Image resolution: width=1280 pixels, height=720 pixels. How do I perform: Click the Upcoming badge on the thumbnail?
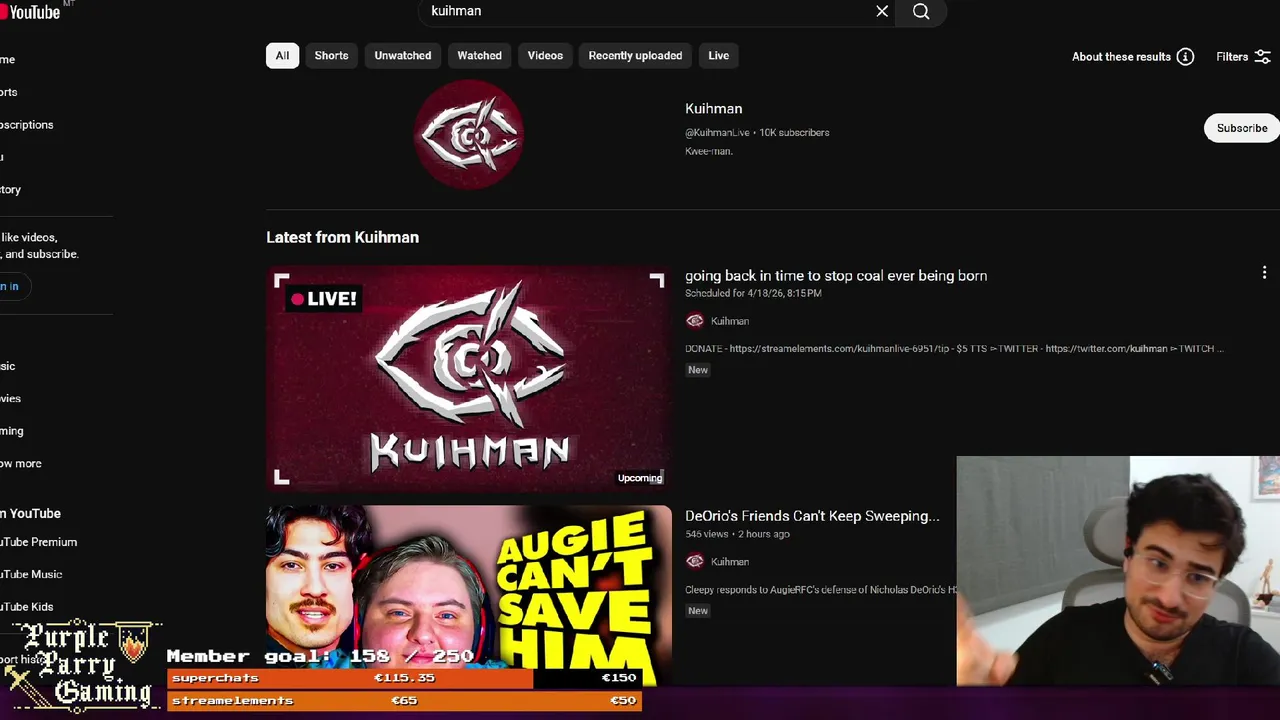point(640,478)
